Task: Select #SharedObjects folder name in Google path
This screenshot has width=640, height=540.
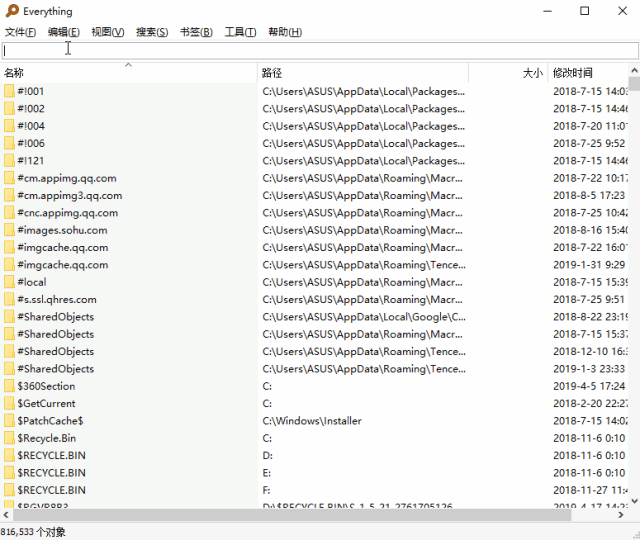Action: point(56,317)
